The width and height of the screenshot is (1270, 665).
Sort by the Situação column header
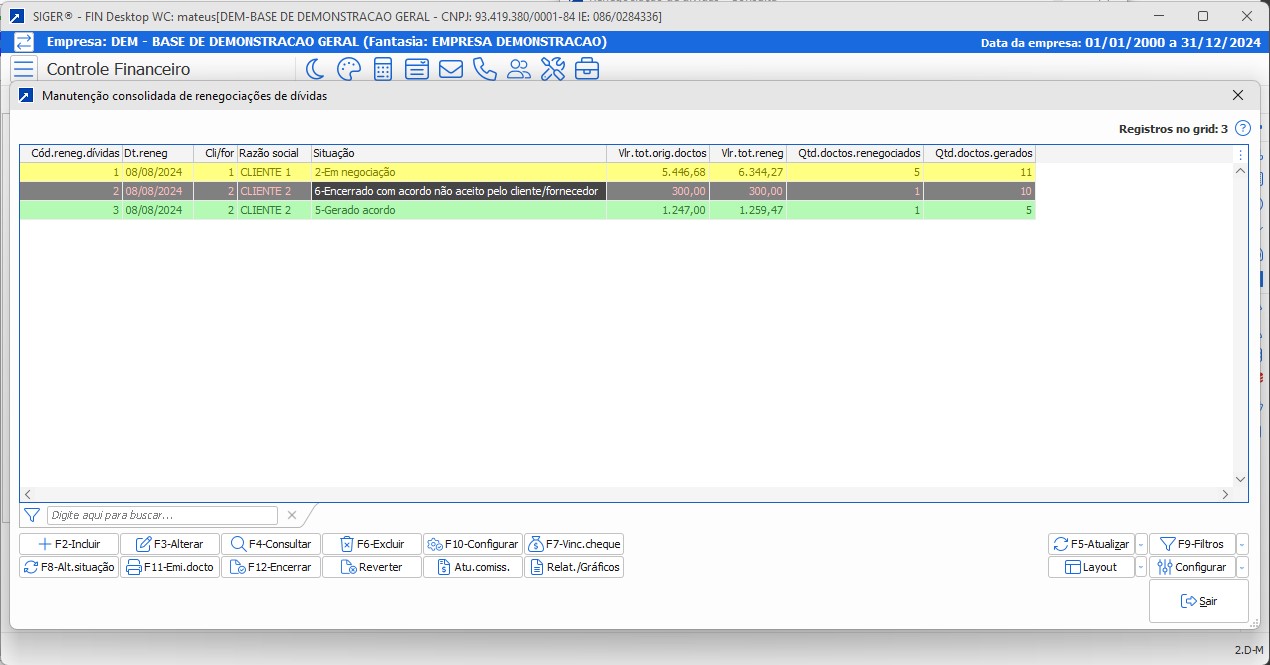pos(458,154)
